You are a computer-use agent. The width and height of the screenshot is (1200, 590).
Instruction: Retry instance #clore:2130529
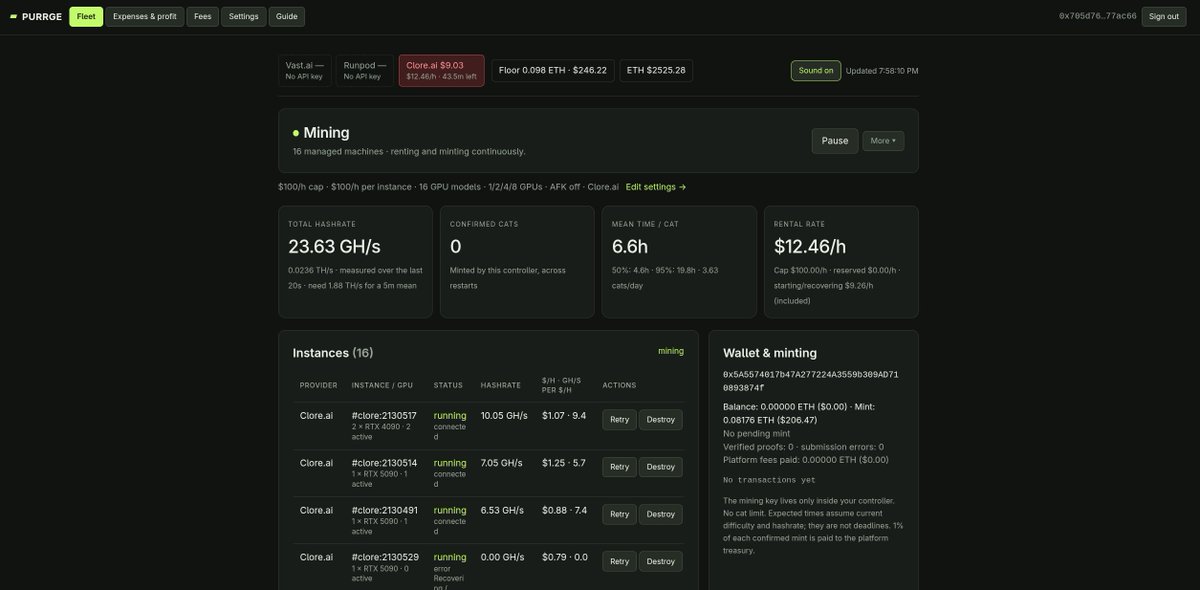620,561
